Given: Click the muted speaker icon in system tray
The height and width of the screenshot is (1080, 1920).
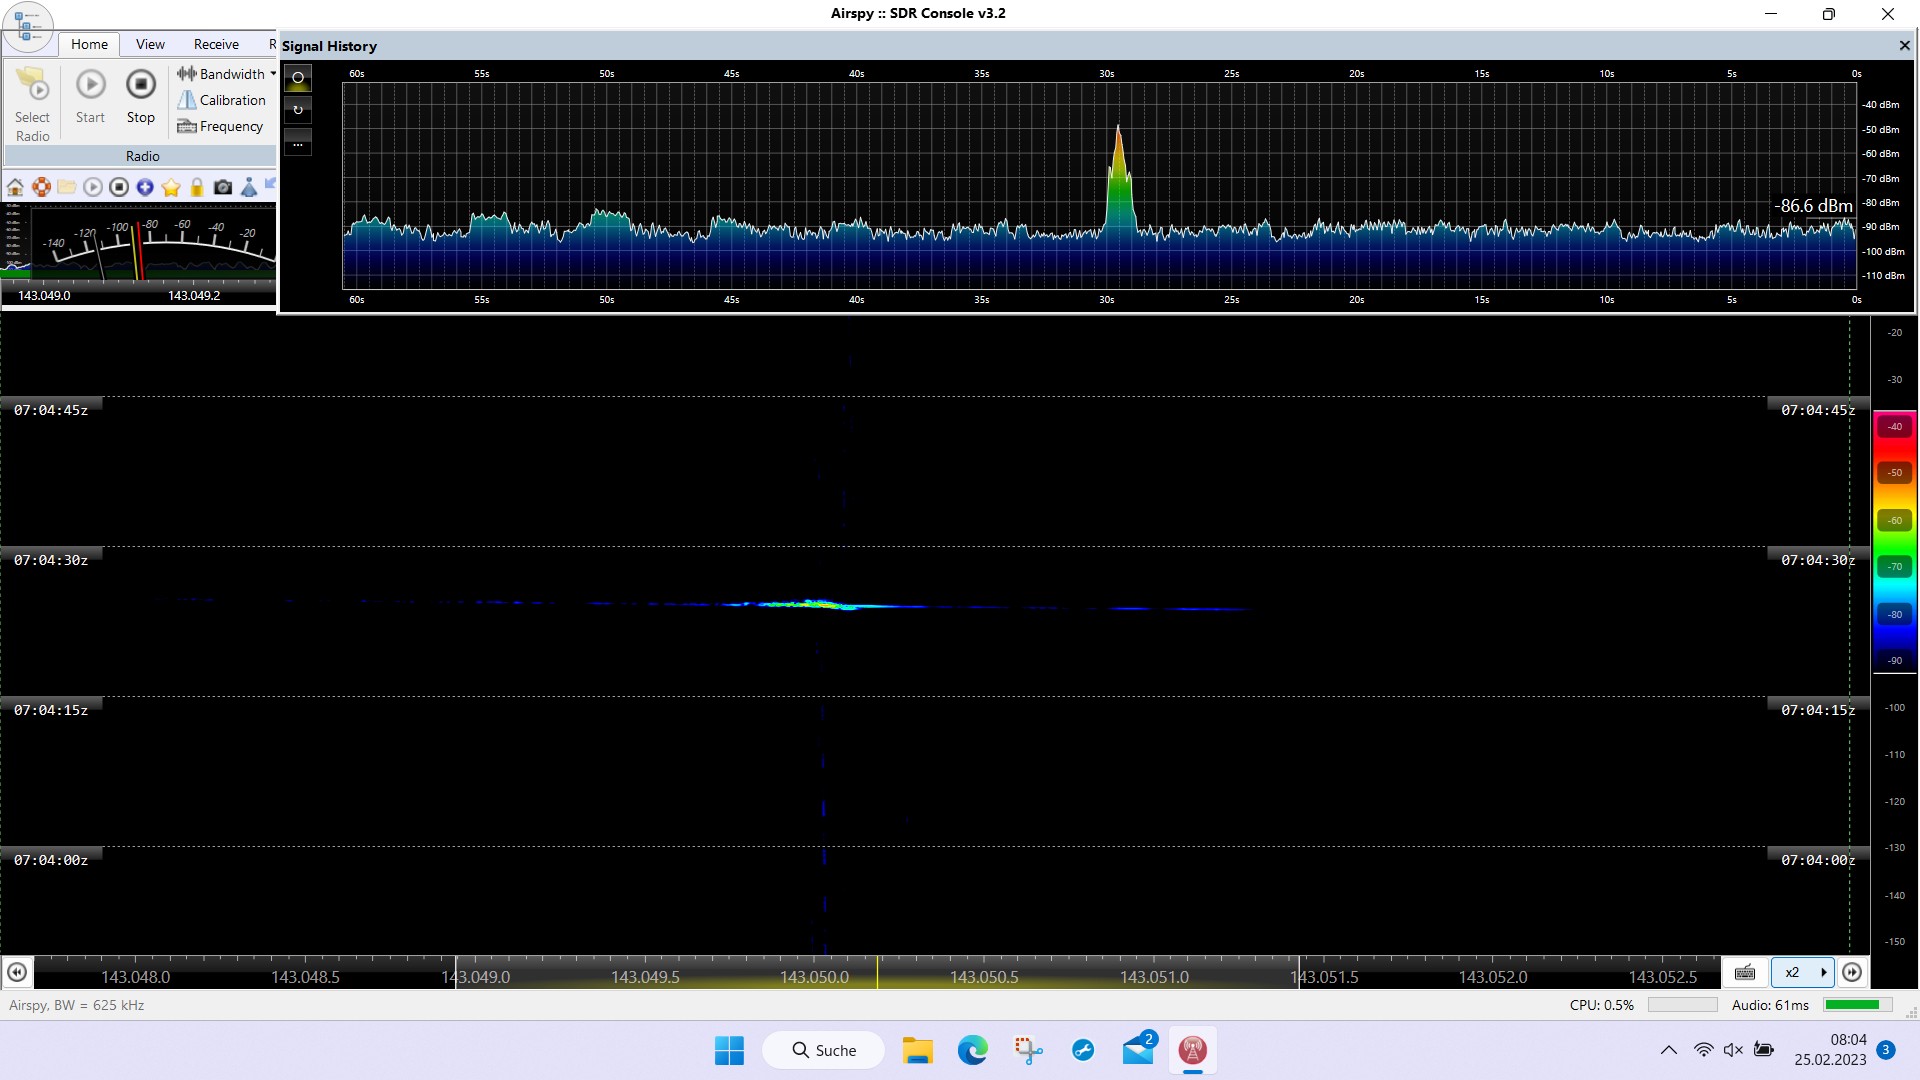Looking at the screenshot, I should [x=1733, y=1050].
